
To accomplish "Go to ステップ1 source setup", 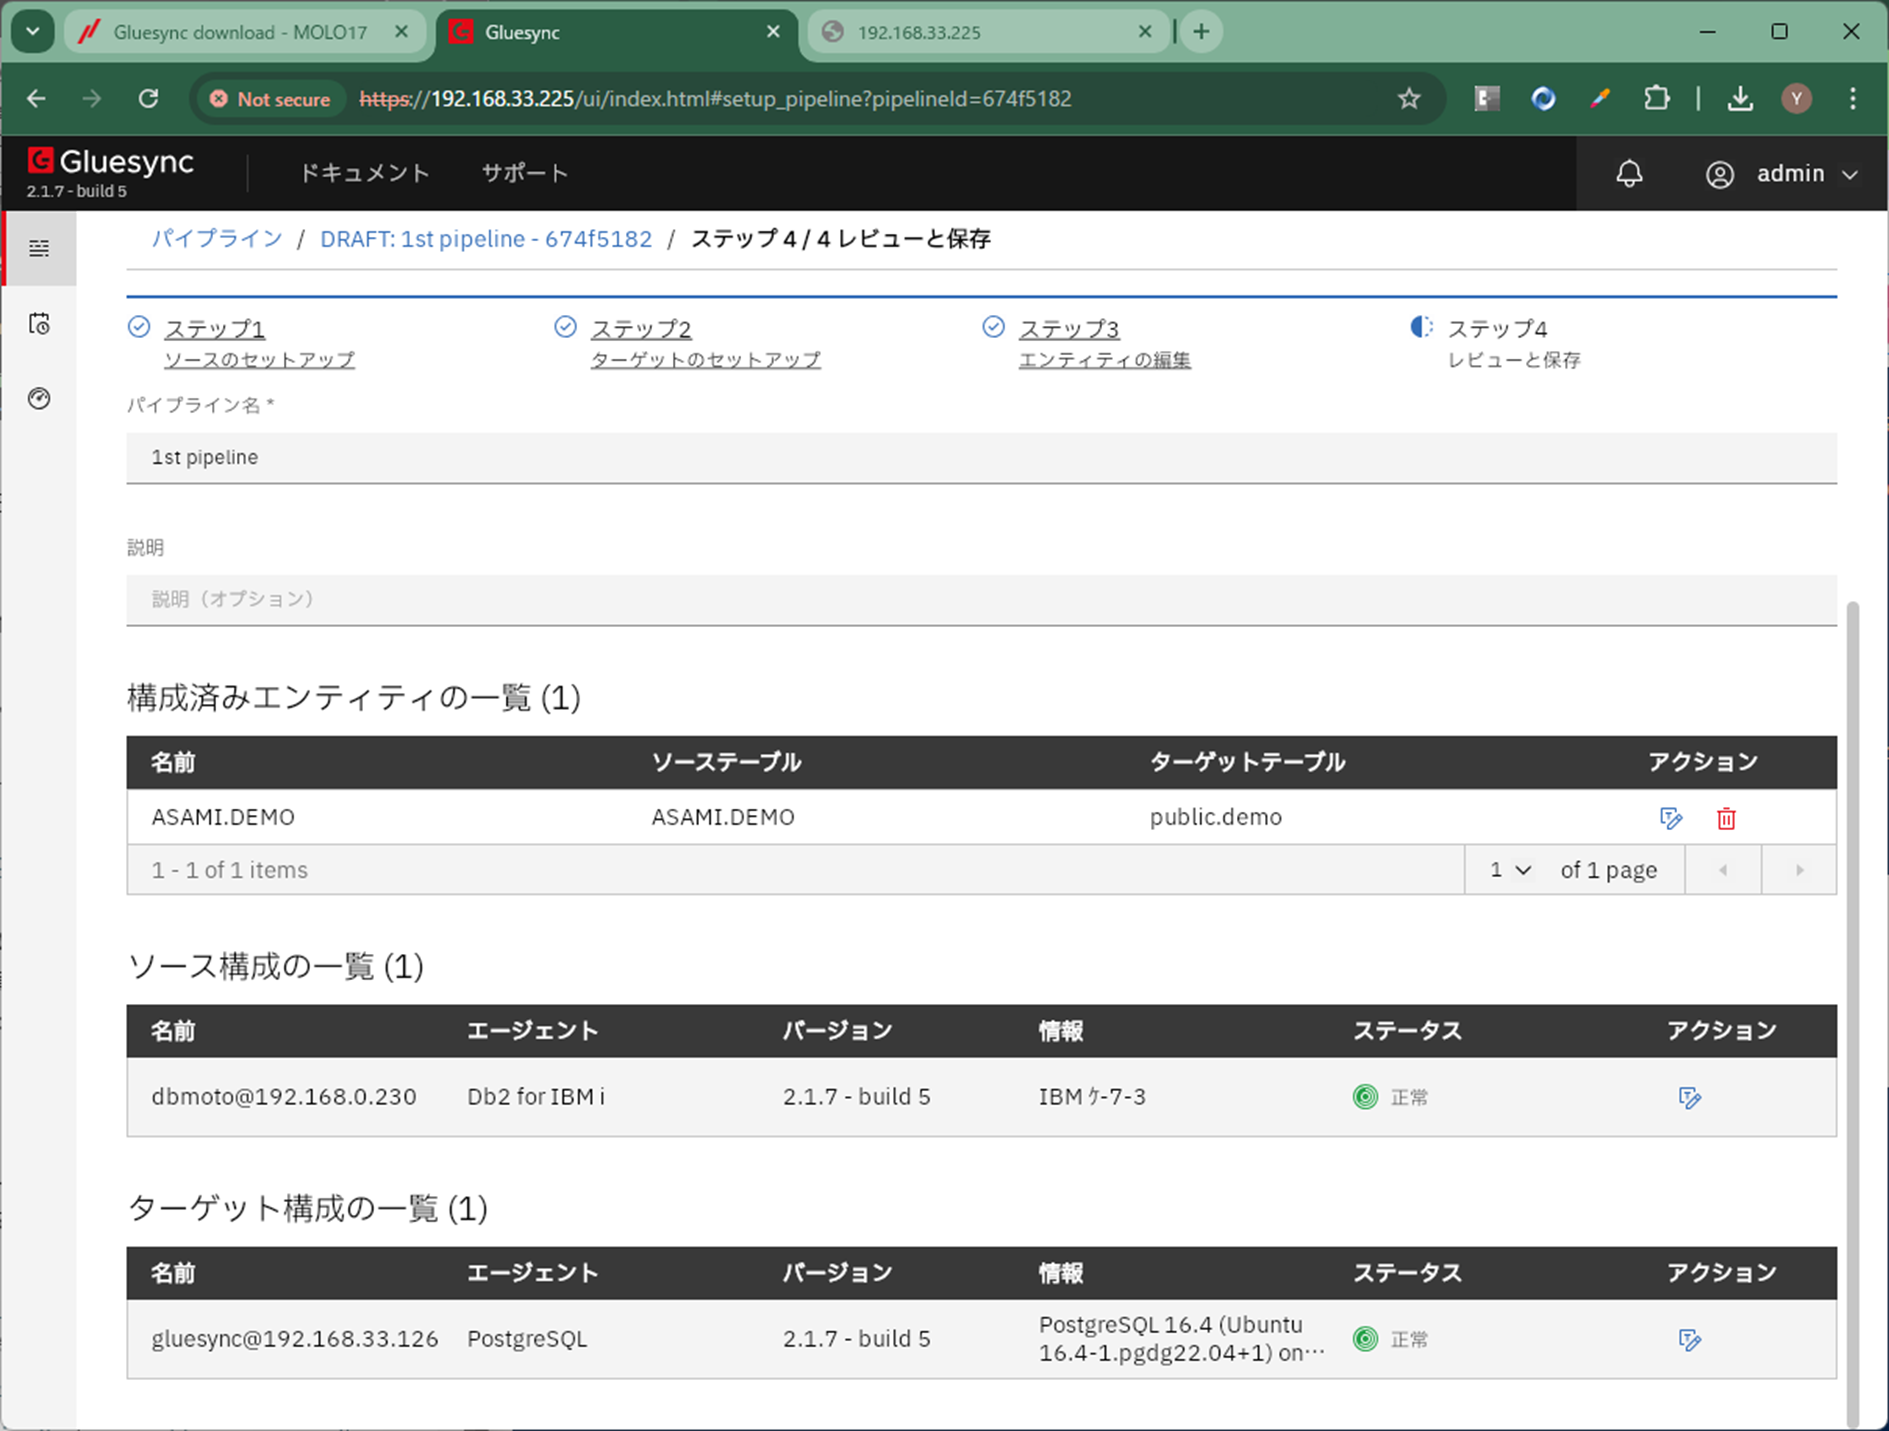I will (x=214, y=329).
